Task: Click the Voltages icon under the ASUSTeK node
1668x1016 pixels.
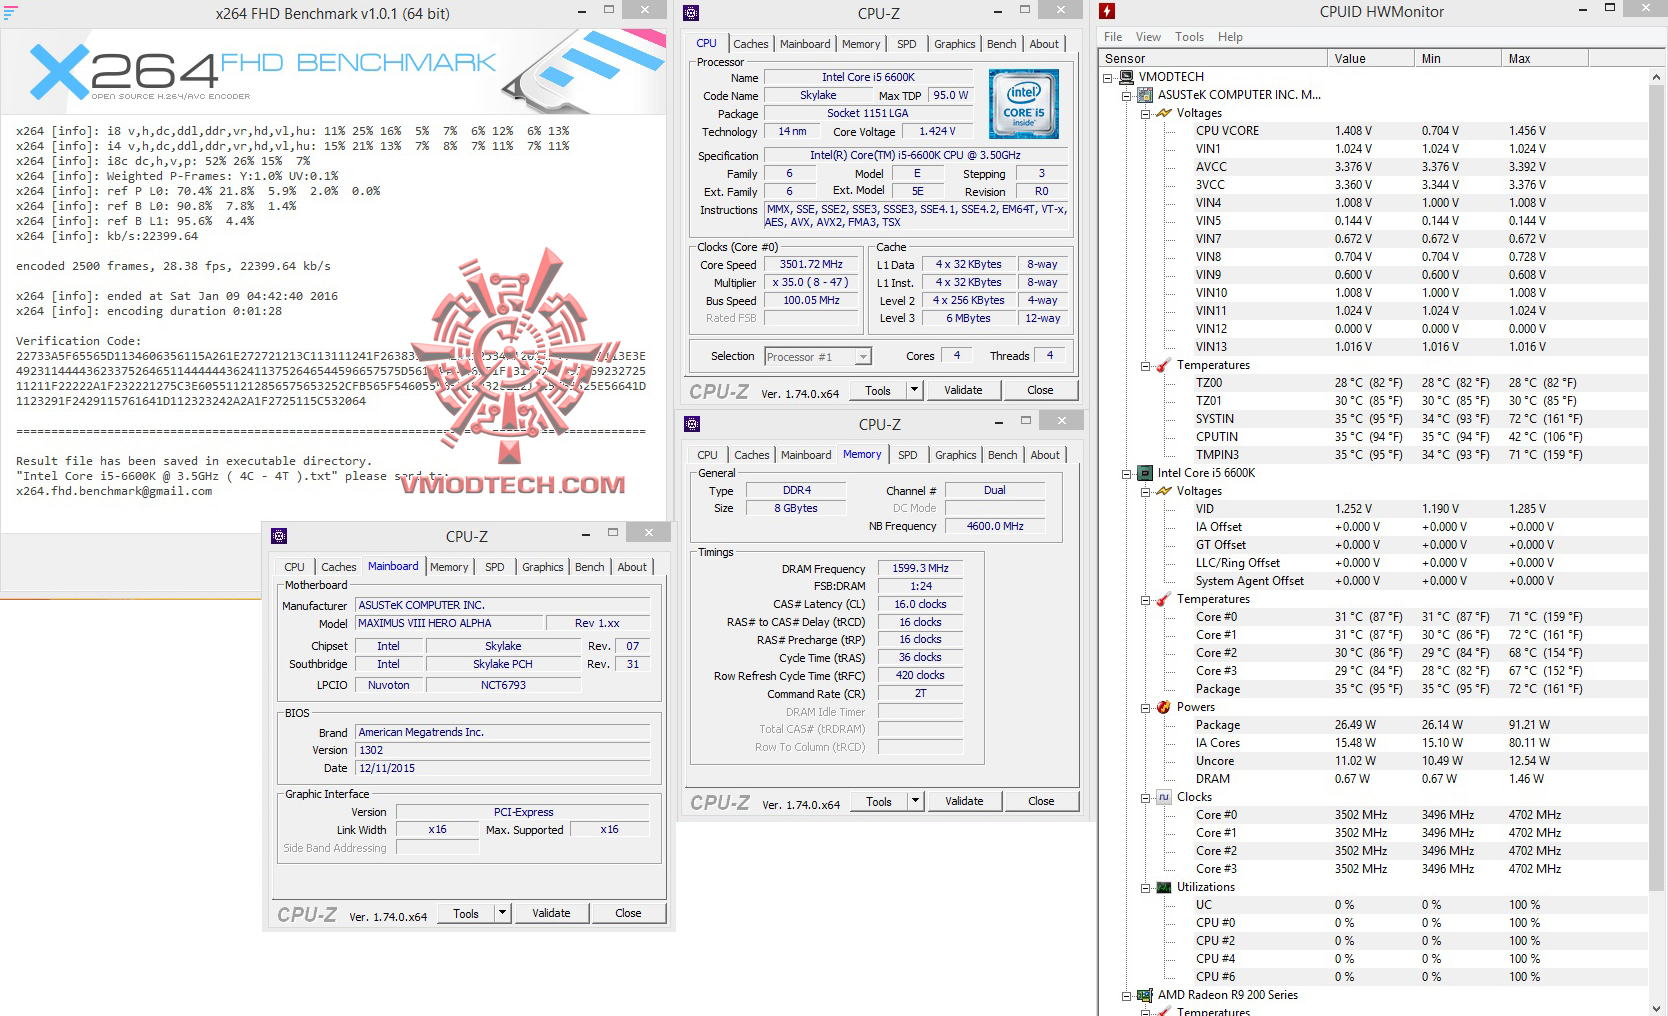Action: click(x=1164, y=113)
